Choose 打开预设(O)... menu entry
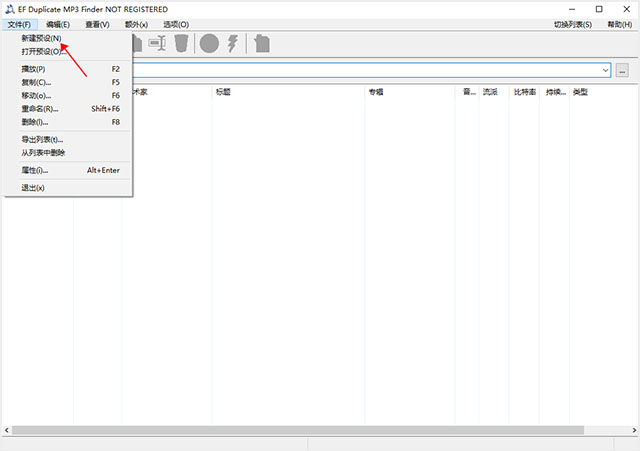Image resolution: width=640 pixels, height=451 pixels. pos(43,51)
